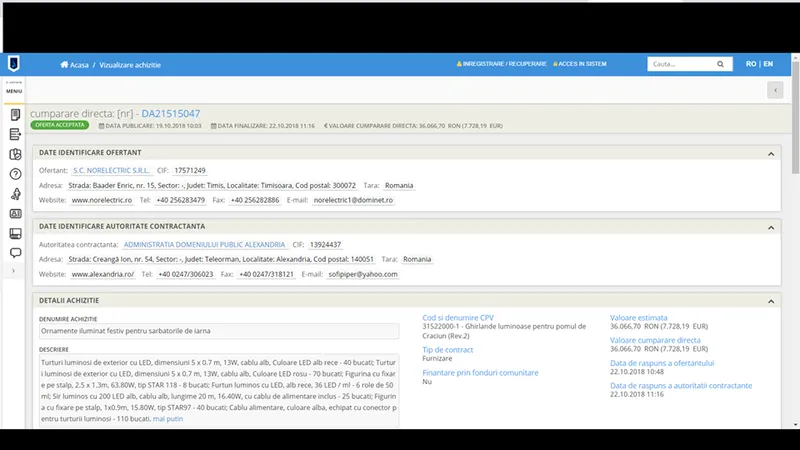The image size is (800, 450).
Task: Expand the sidebar with the bottom chevron
Action: pyautogui.click(x=13, y=271)
